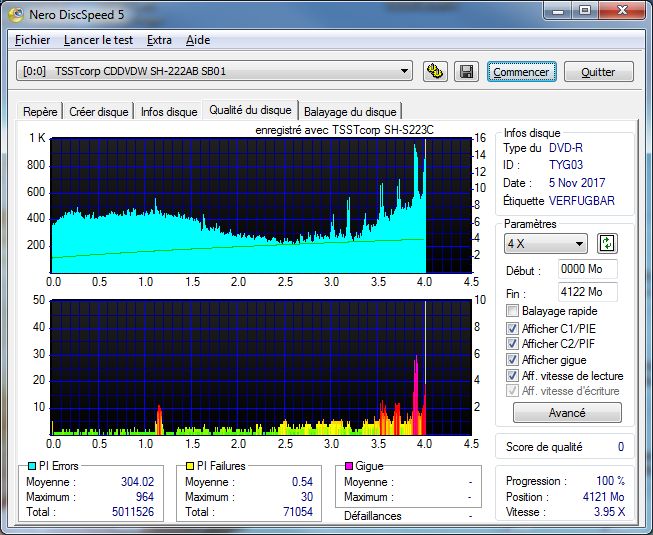Image resolution: width=653 pixels, height=535 pixels.
Task: Maximize the Nero DiscSpeed window
Action: 585,11
